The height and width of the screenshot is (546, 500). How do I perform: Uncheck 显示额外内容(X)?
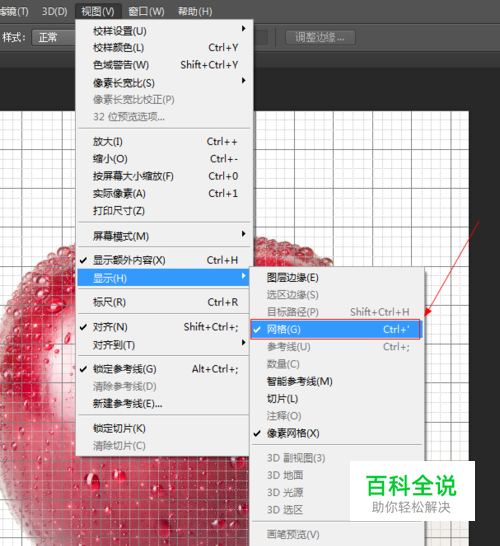click(164, 260)
